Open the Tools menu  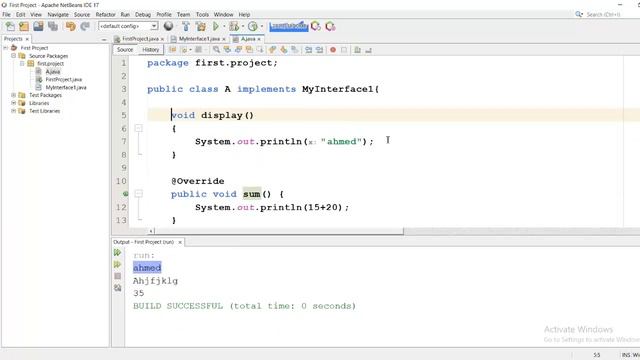[x=202, y=14]
